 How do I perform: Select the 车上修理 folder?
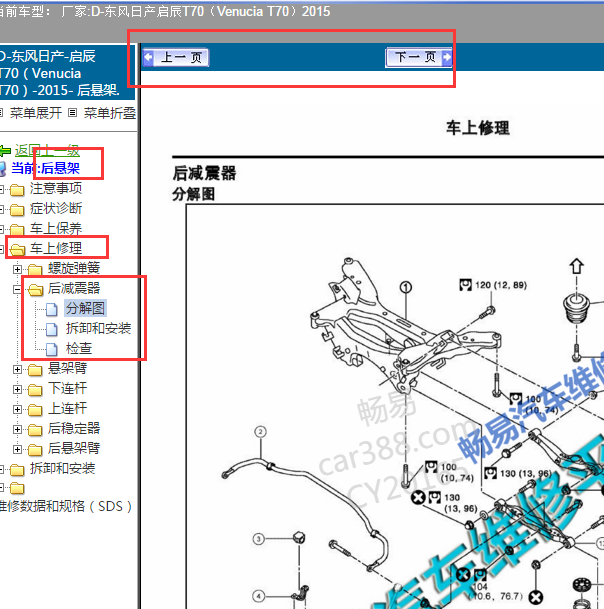(x=56, y=248)
